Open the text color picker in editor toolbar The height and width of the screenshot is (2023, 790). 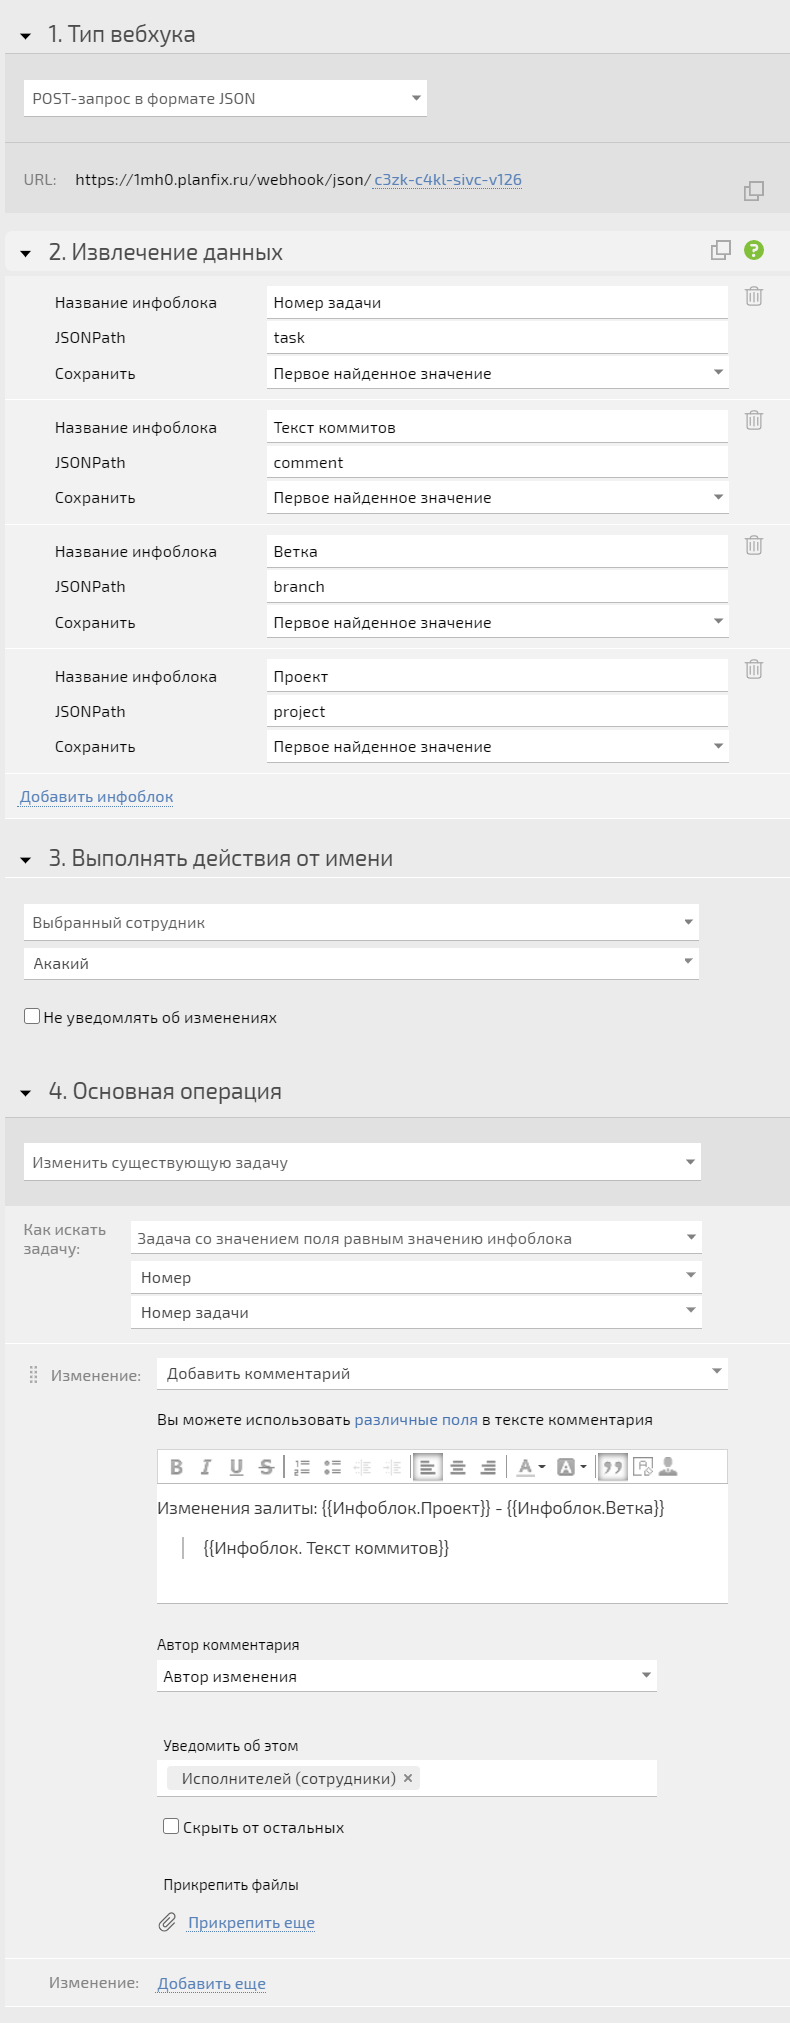pyautogui.click(x=530, y=1467)
